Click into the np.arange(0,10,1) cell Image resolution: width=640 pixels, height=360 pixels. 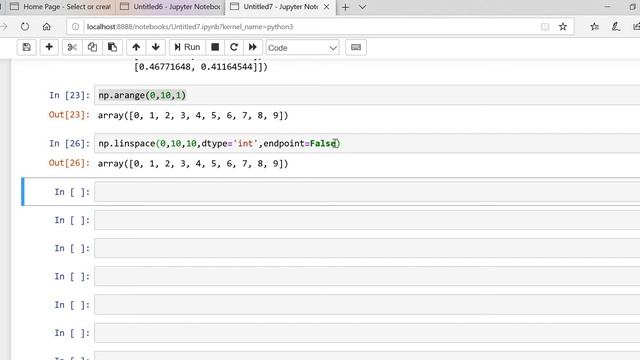click(x=367, y=95)
